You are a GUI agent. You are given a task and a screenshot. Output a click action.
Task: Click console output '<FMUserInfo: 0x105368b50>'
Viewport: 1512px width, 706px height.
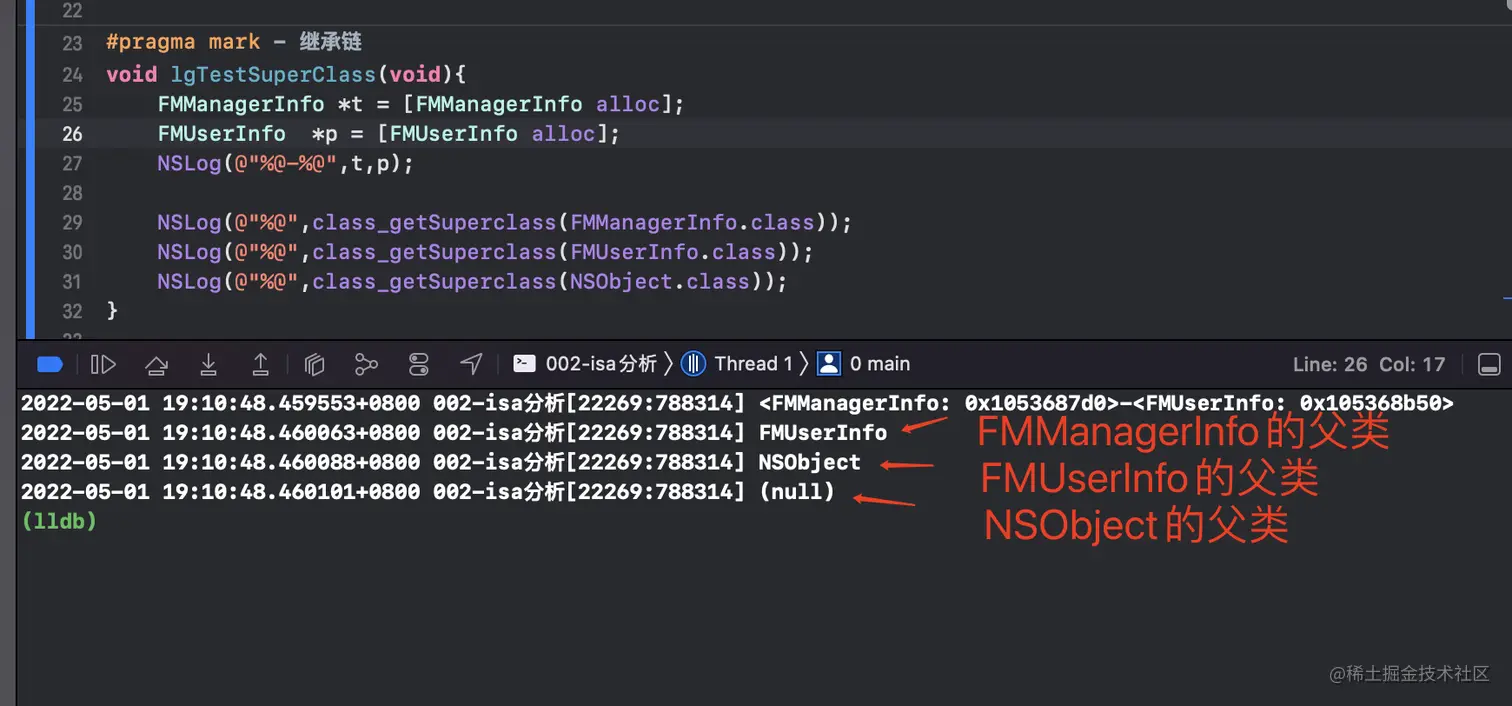click(1294, 404)
